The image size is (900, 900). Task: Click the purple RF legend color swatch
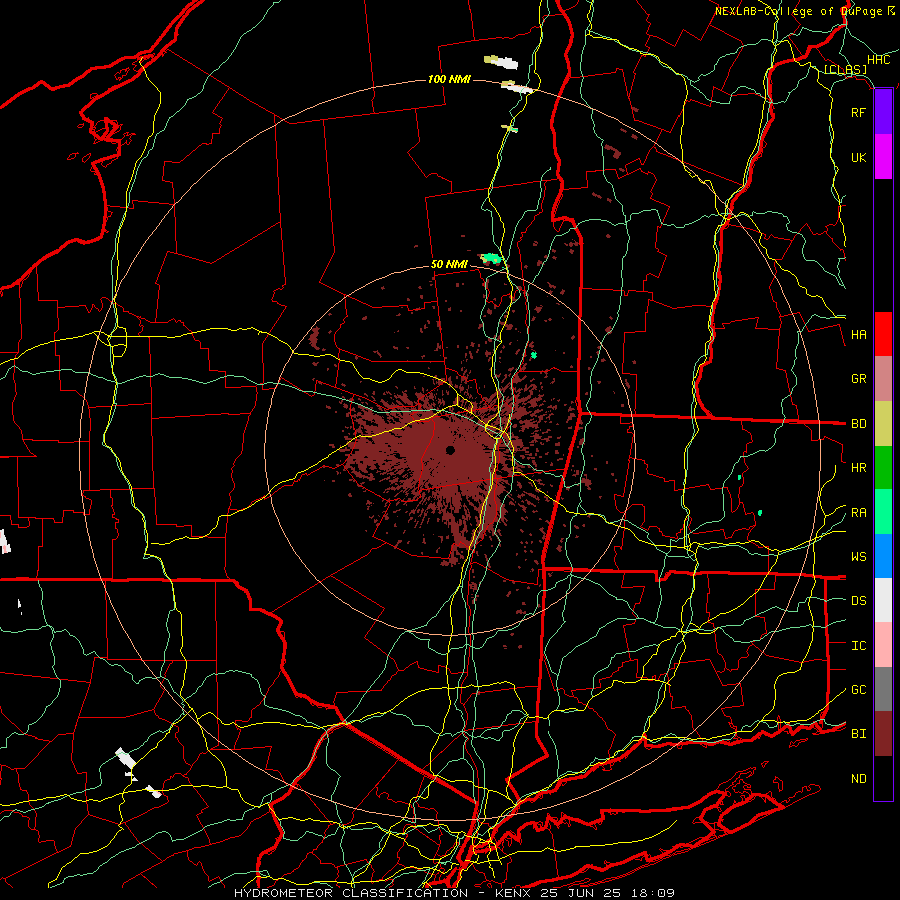(883, 112)
